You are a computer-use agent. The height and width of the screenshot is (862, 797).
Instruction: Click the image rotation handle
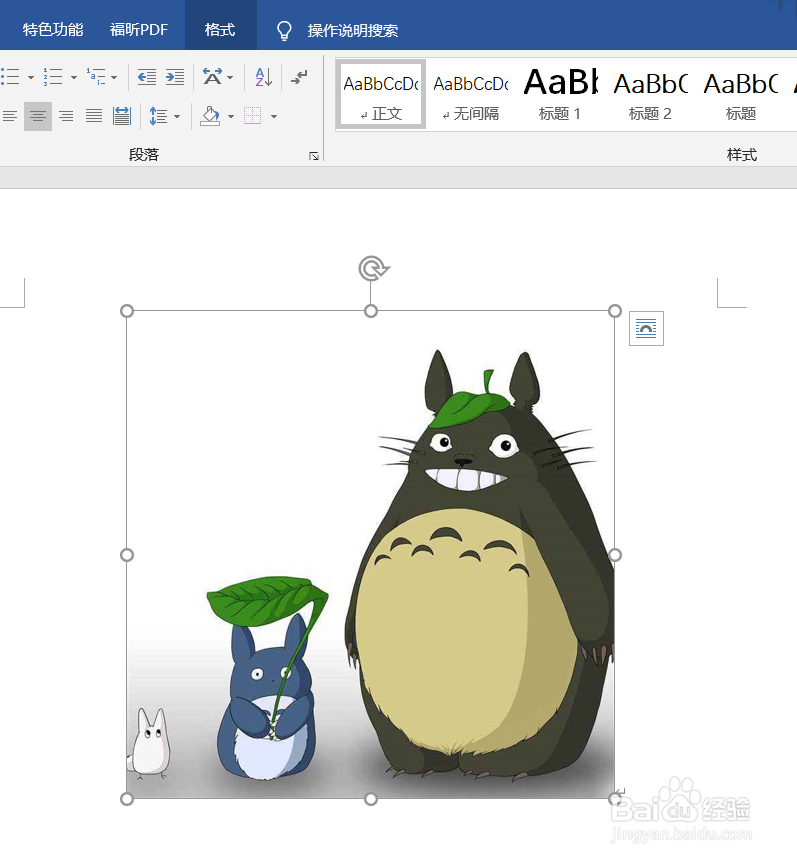click(x=373, y=268)
